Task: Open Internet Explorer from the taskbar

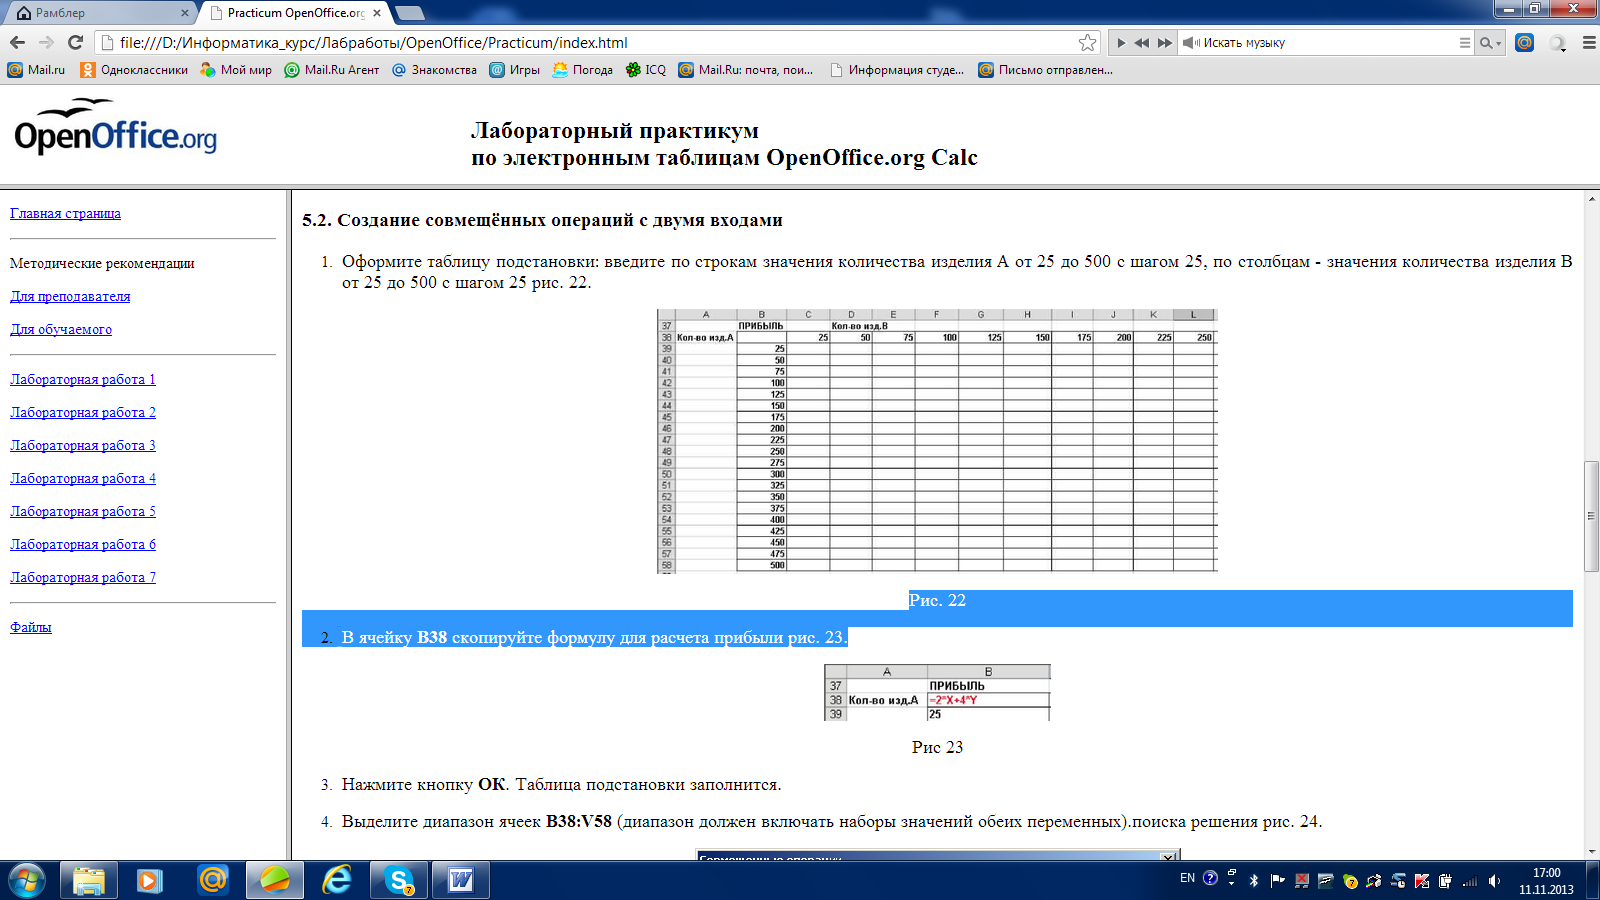Action: point(337,881)
